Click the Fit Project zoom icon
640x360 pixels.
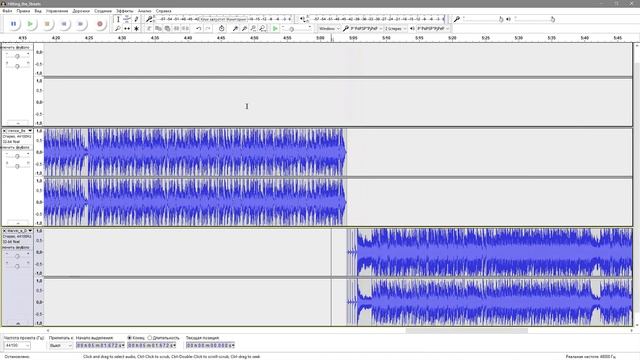tap(262, 29)
